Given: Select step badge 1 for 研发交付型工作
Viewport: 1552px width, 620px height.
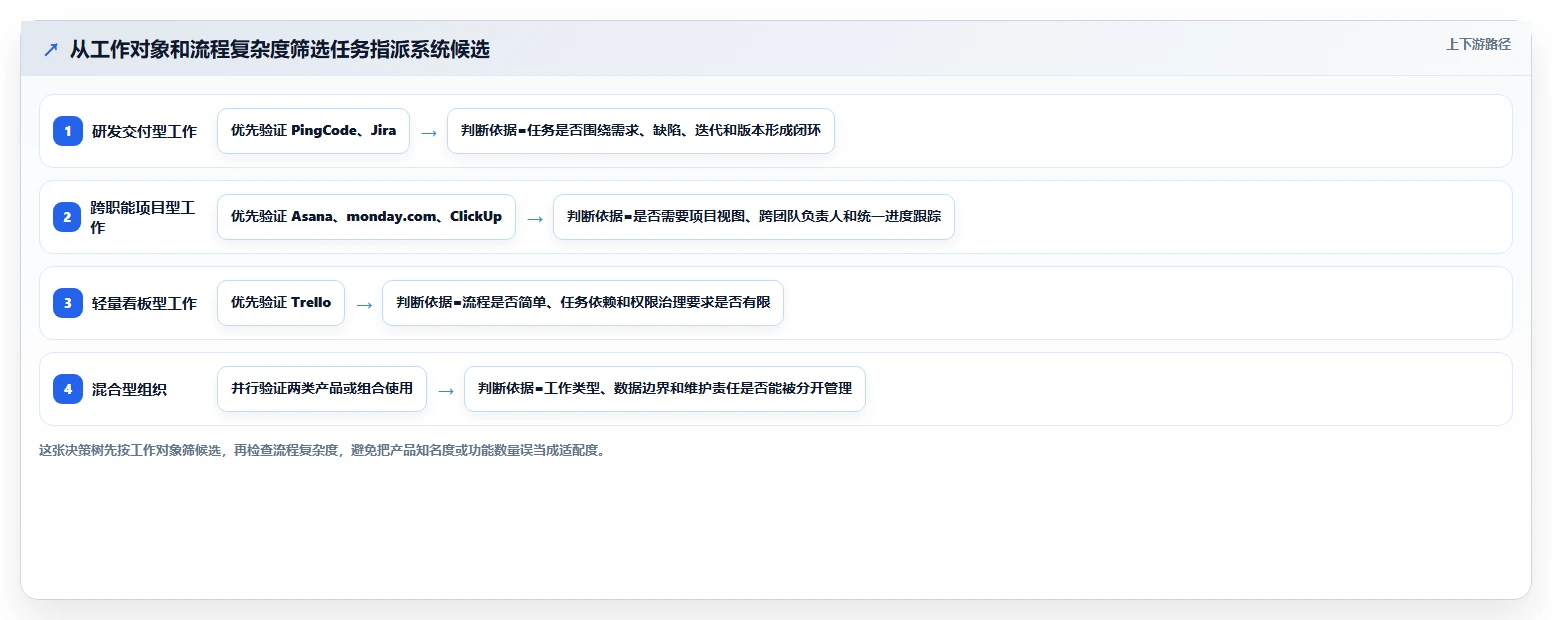Looking at the screenshot, I should coord(68,131).
